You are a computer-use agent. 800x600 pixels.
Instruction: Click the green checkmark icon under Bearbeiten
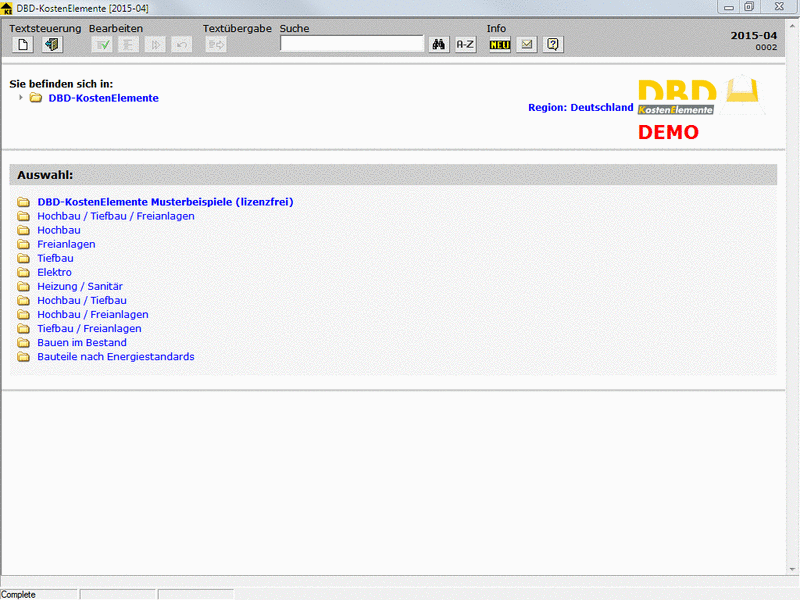click(x=102, y=45)
